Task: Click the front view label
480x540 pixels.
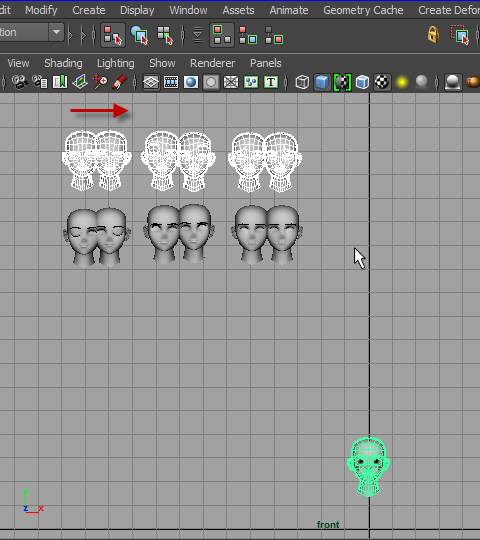Action: [328, 525]
